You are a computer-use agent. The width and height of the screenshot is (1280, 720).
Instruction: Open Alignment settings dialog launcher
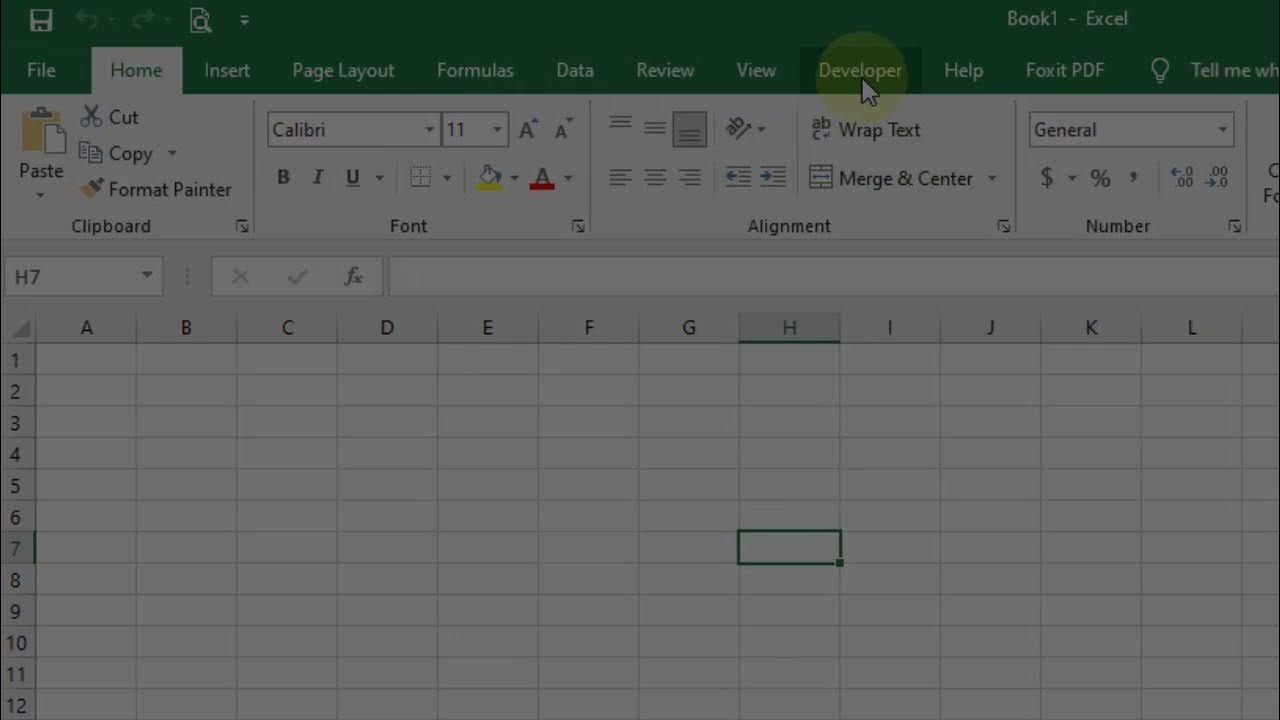coord(1004,227)
